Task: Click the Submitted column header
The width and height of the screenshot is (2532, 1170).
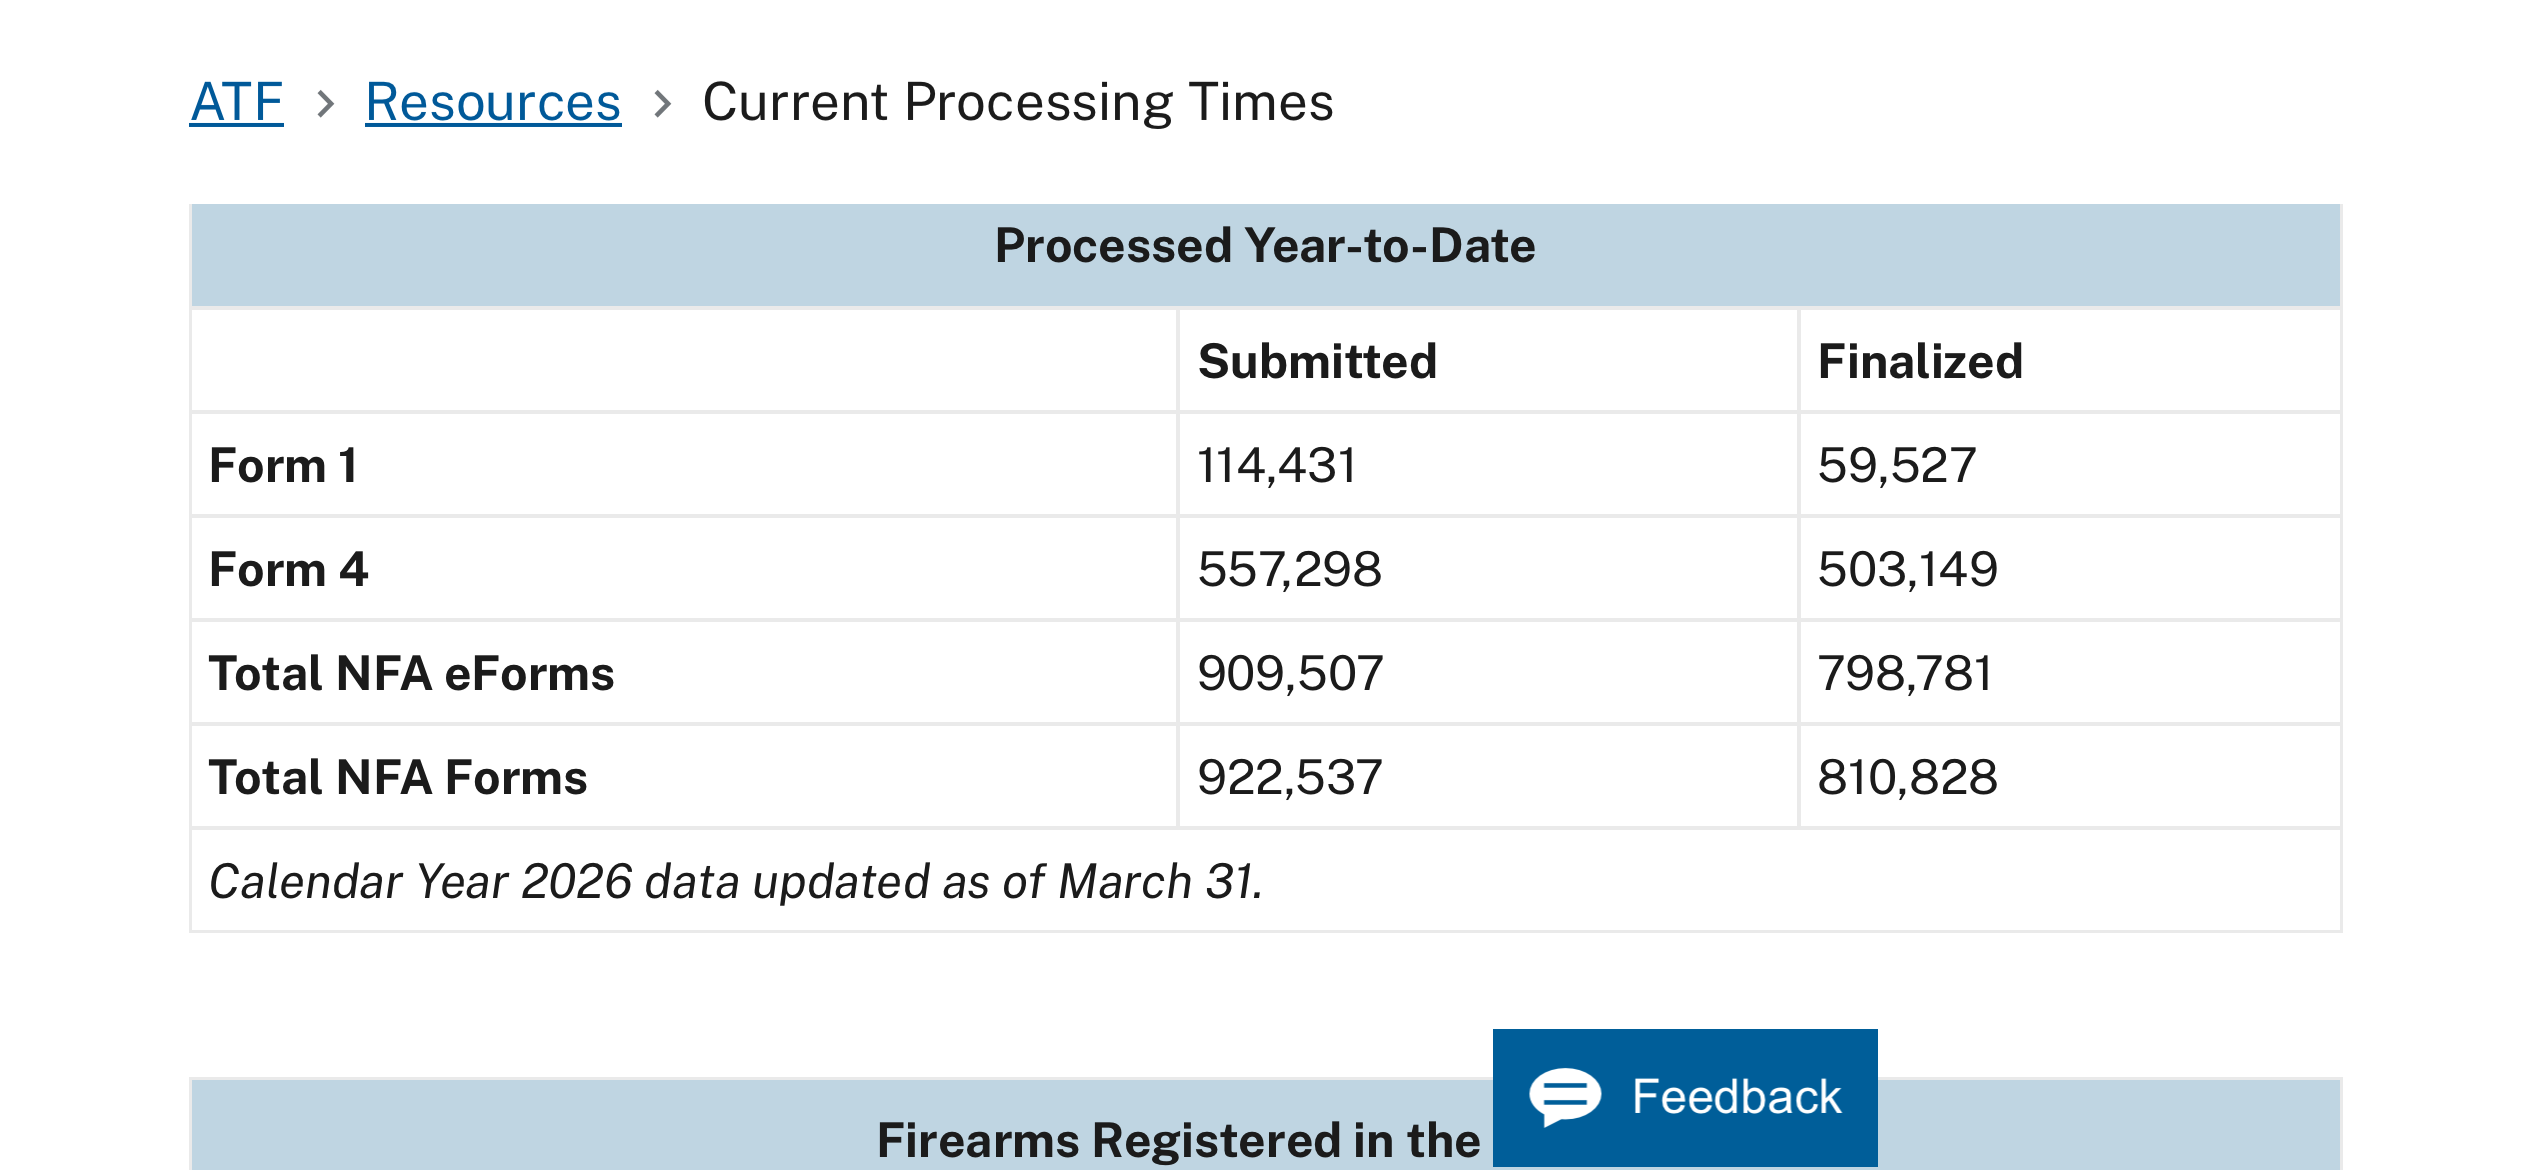Action: coord(1317,361)
